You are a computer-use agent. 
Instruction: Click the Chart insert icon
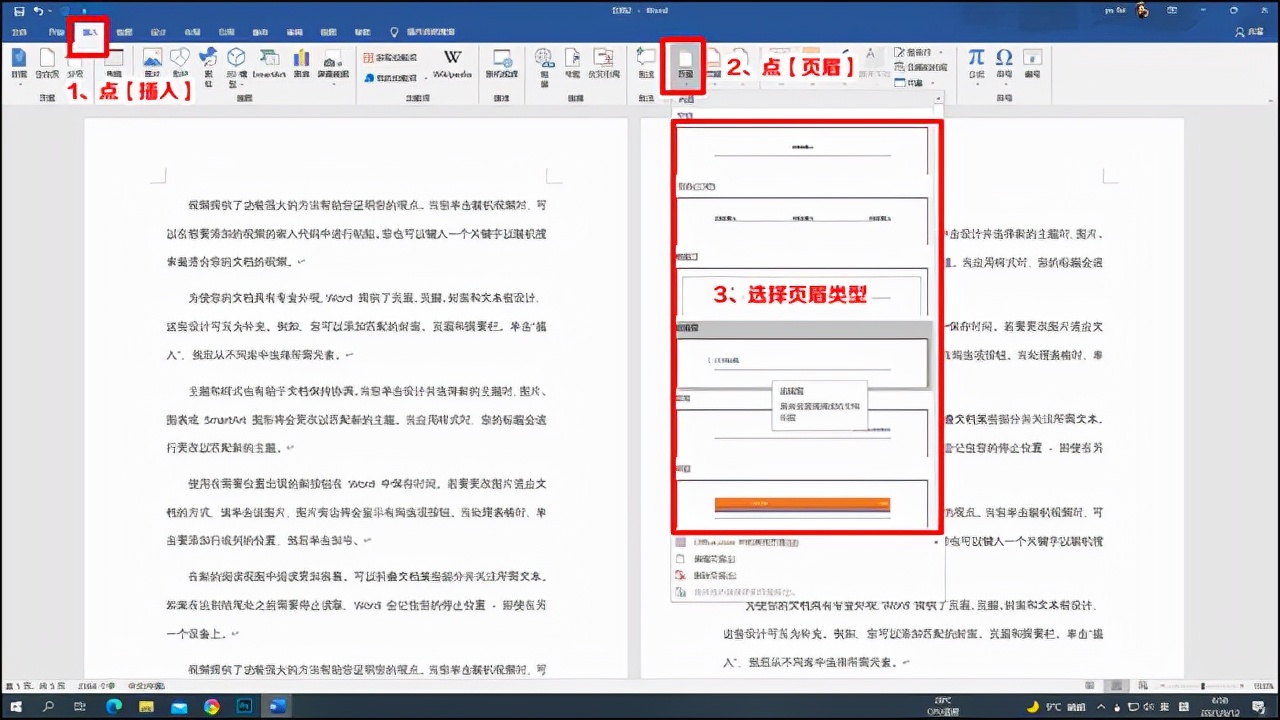pos(300,62)
